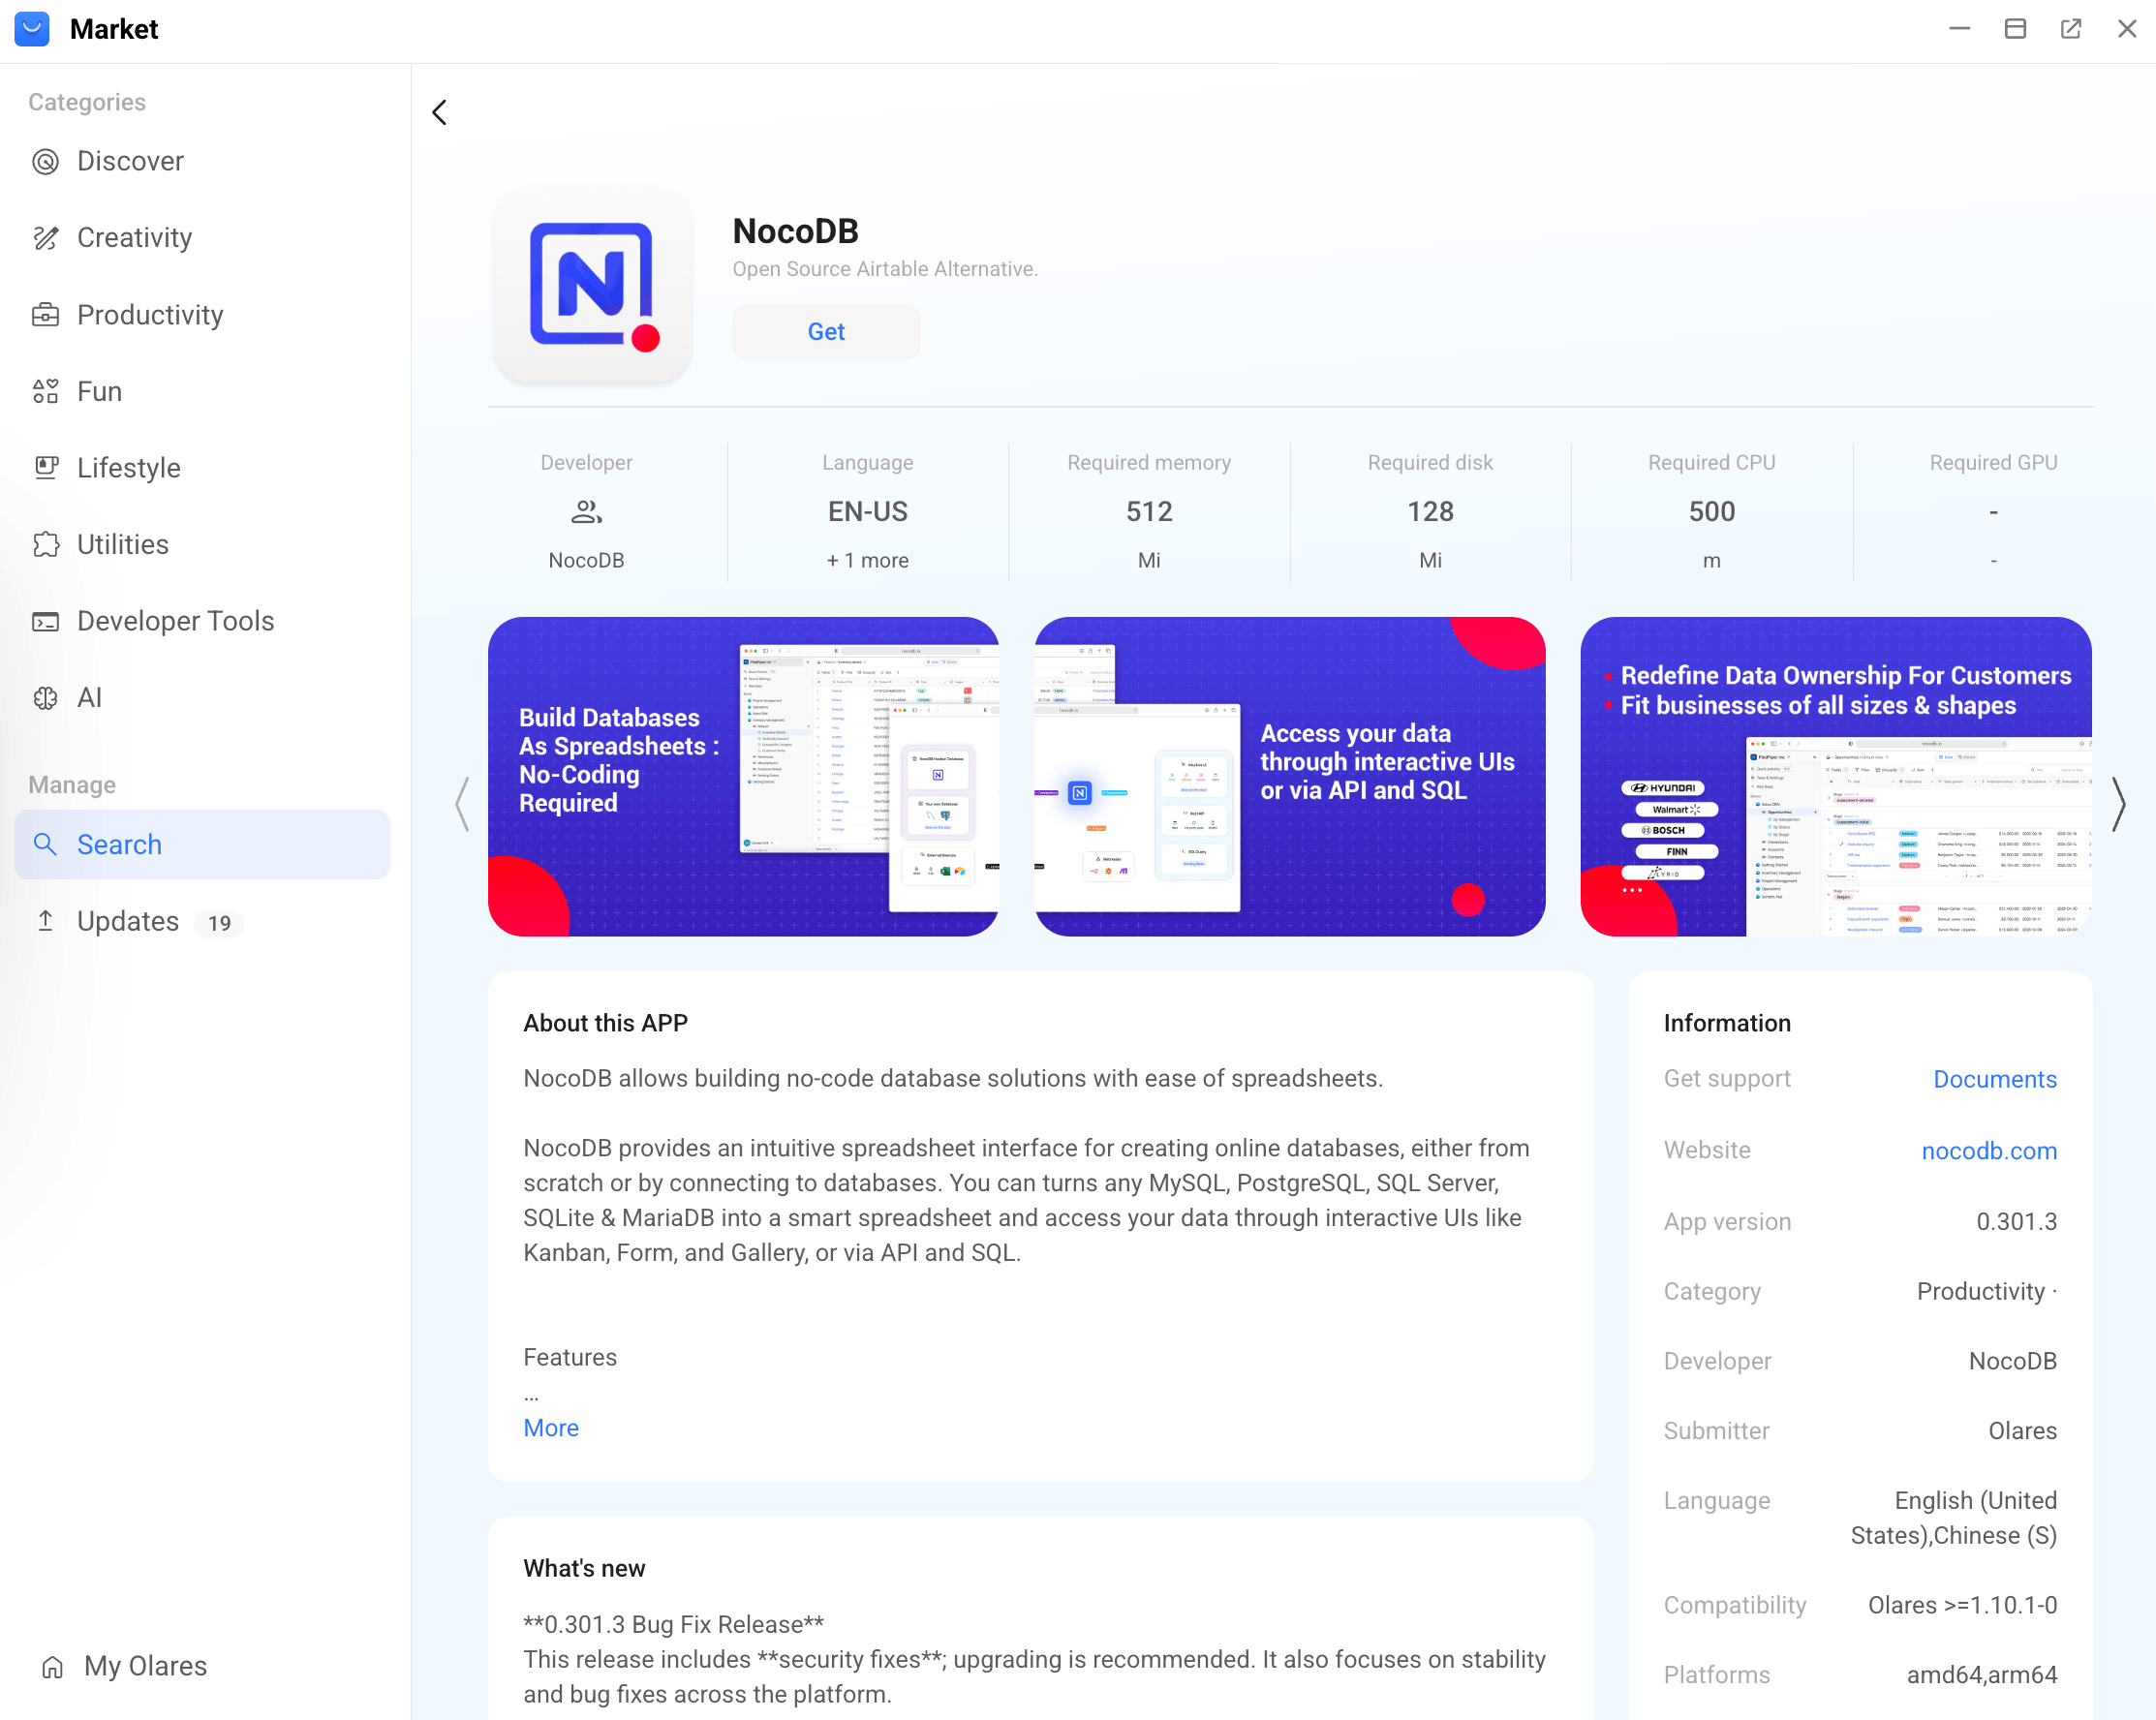The width and height of the screenshot is (2156, 1720).
Task: Open the Access your data screenshot
Action: coord(1289,776)
